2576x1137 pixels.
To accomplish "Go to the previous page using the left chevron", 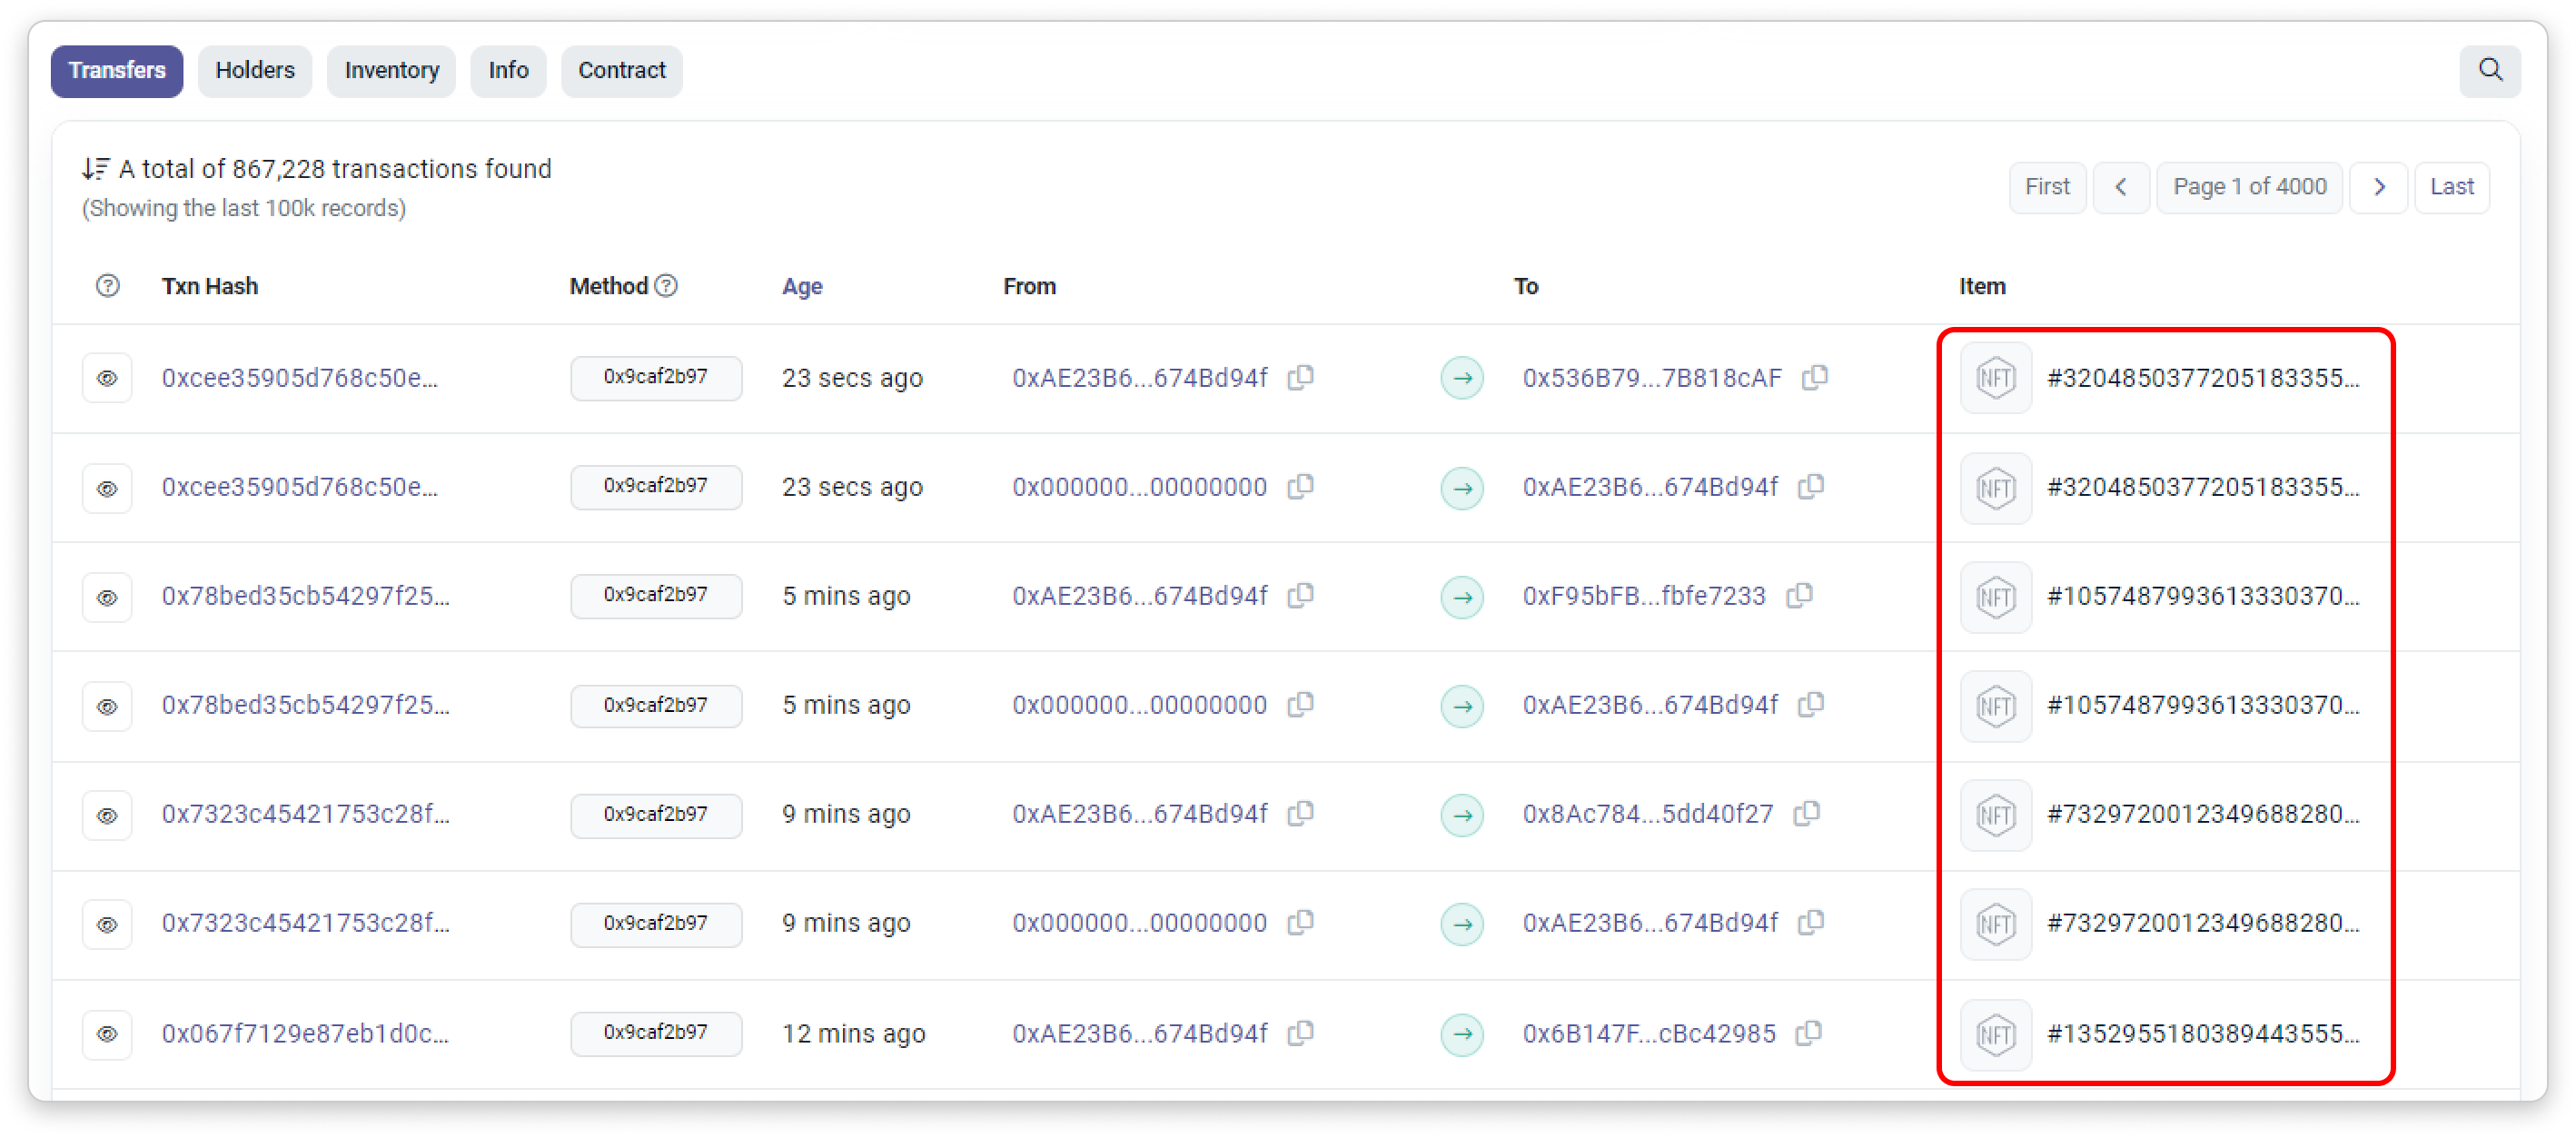I will point(2120,187).
